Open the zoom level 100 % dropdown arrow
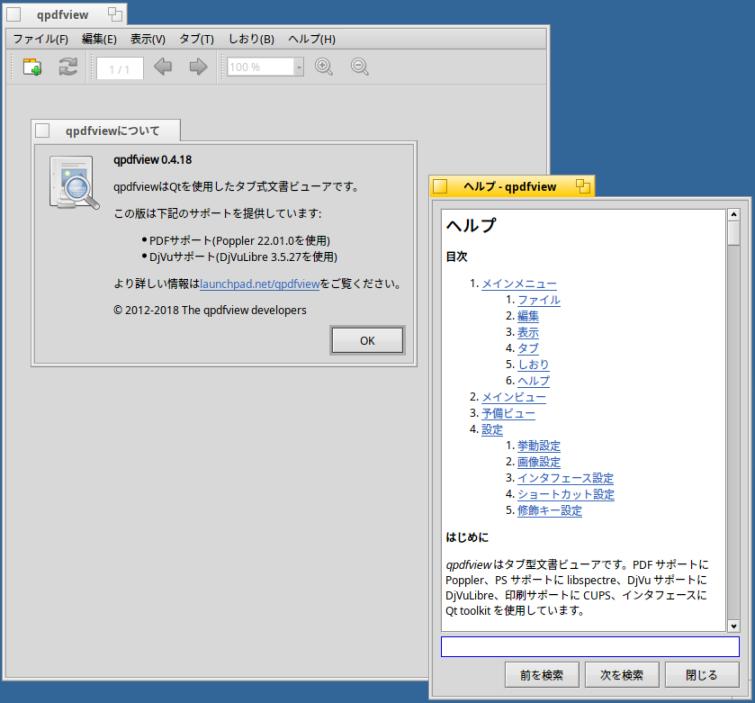This screenshot has height=703, width=755. (299, 67)
